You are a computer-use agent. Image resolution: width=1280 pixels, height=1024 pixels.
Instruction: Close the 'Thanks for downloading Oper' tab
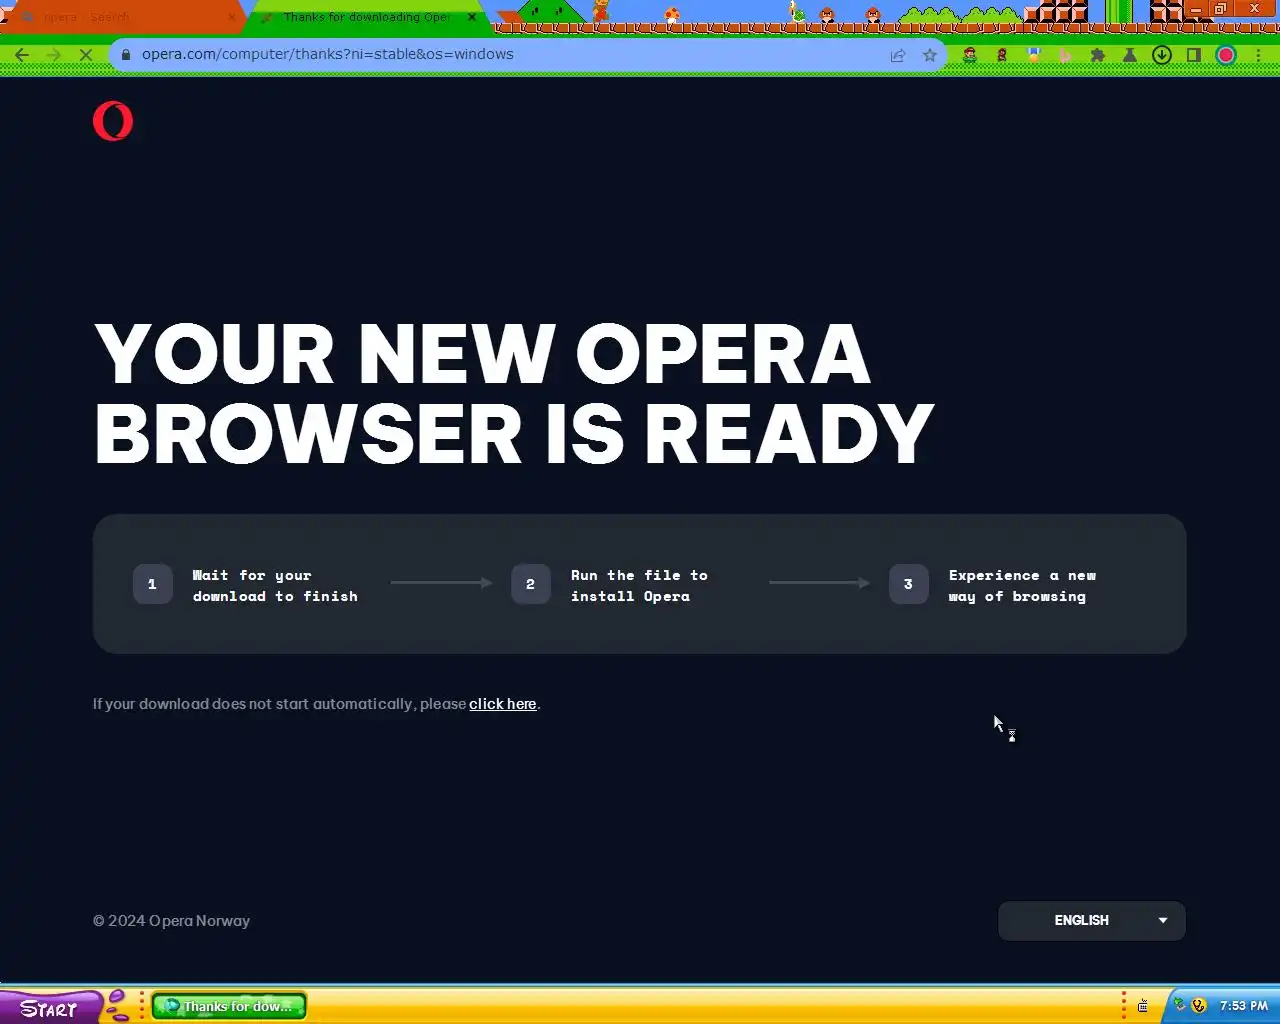472,17
